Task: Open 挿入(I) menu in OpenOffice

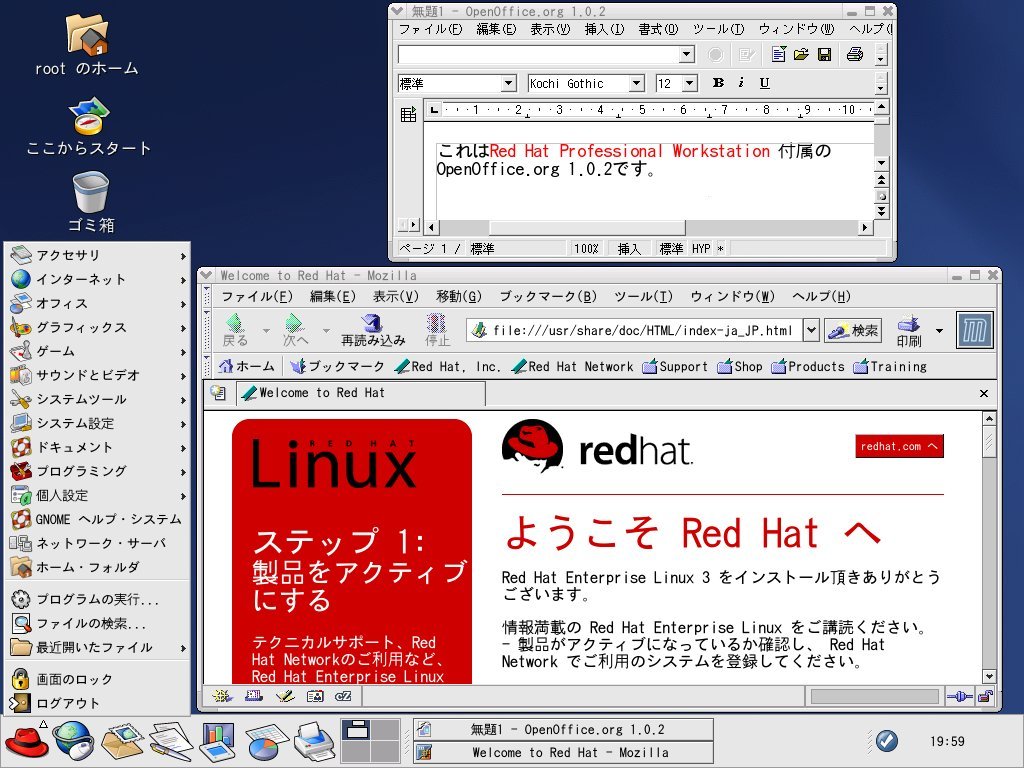Action: pos(604,29)
